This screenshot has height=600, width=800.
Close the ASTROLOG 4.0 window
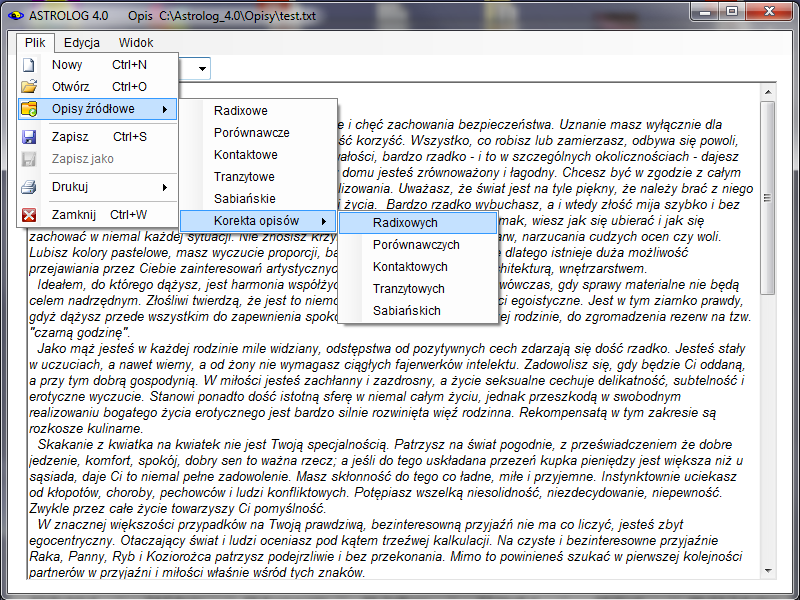(x=769, y=11)
